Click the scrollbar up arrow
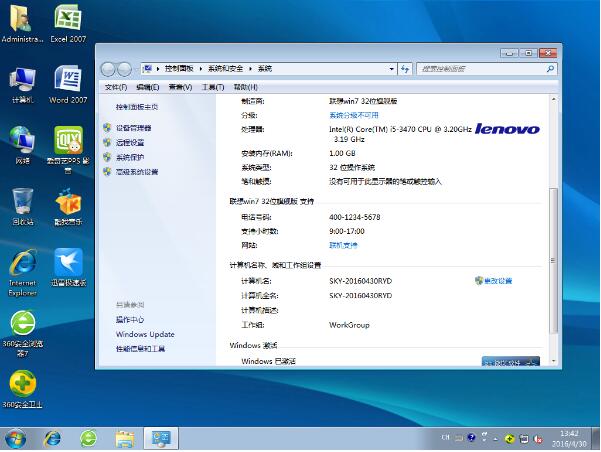The height and width of the screenshot is (452, 601). coord(553,100)
